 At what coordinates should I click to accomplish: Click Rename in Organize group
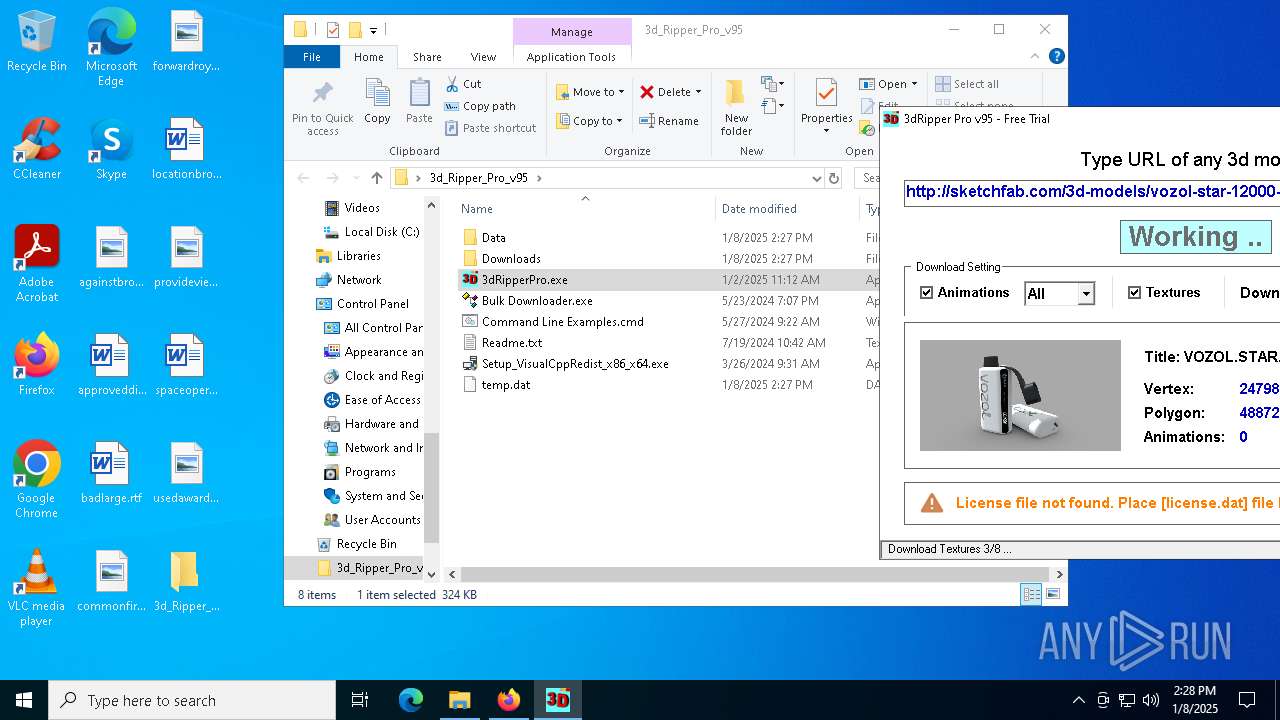tap(669, 121)
